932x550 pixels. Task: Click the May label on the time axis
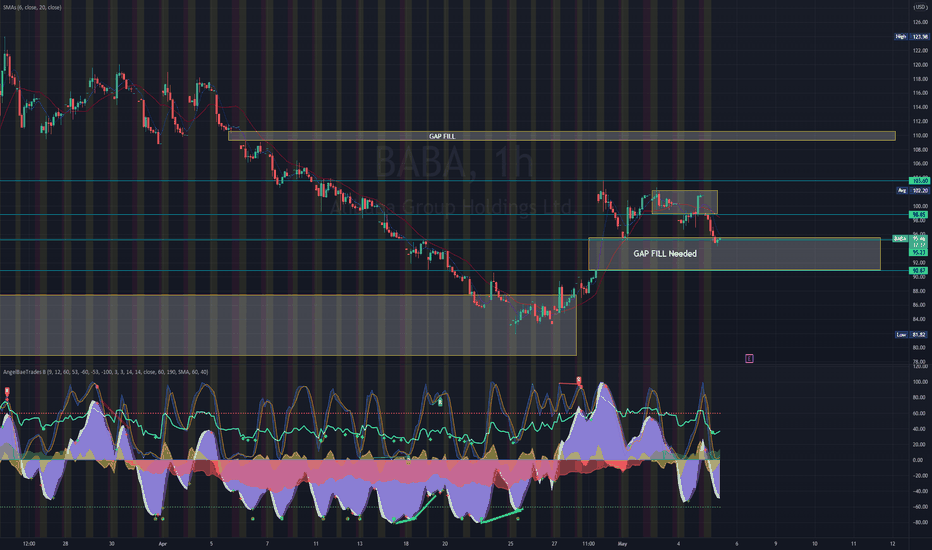click(622, 543)
